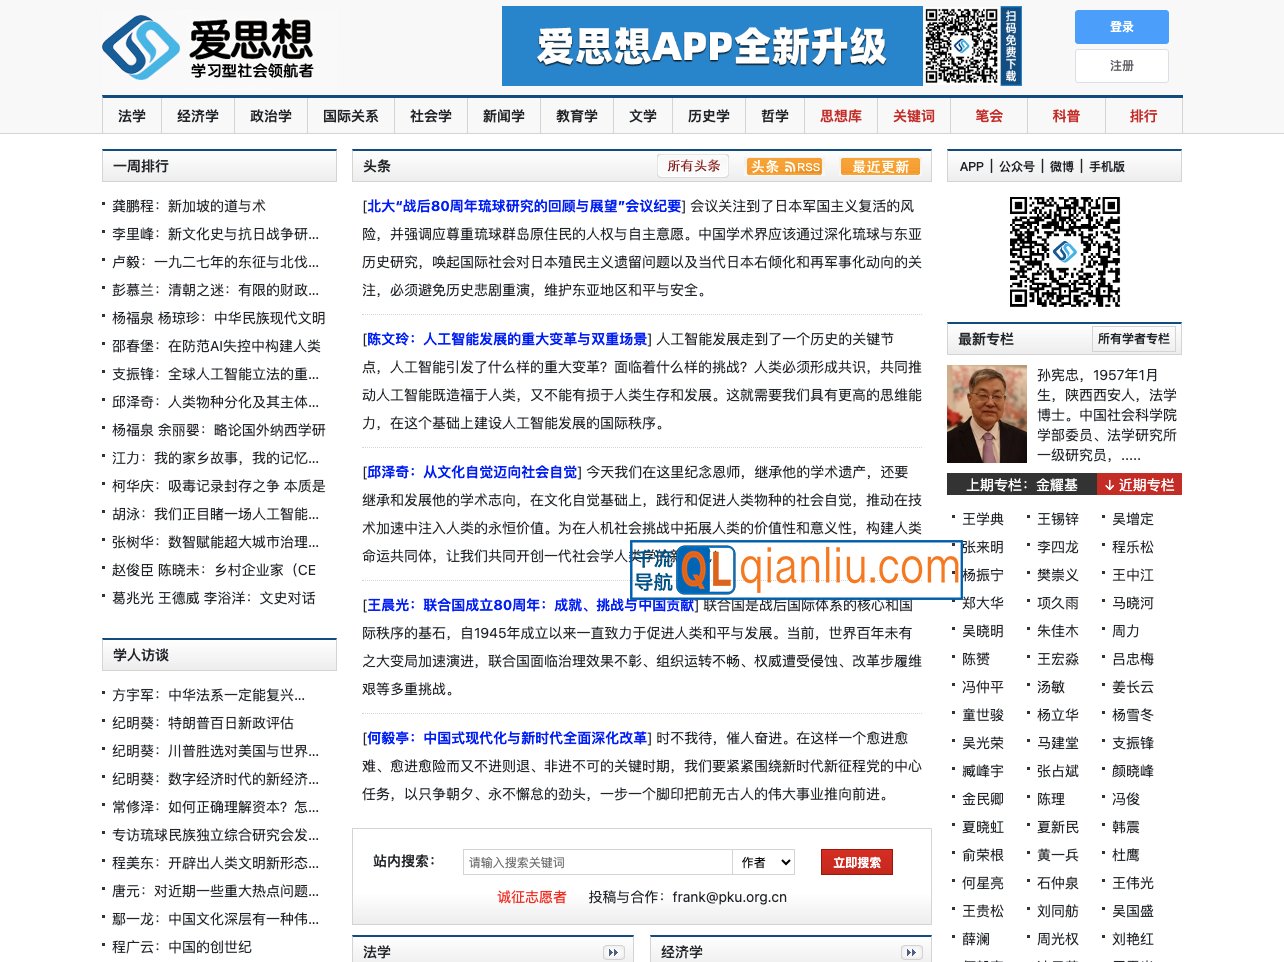This screenshot has height=962, width=1284.
Task: Open the 诚征志愿者 link
Action: click(530, 897)
